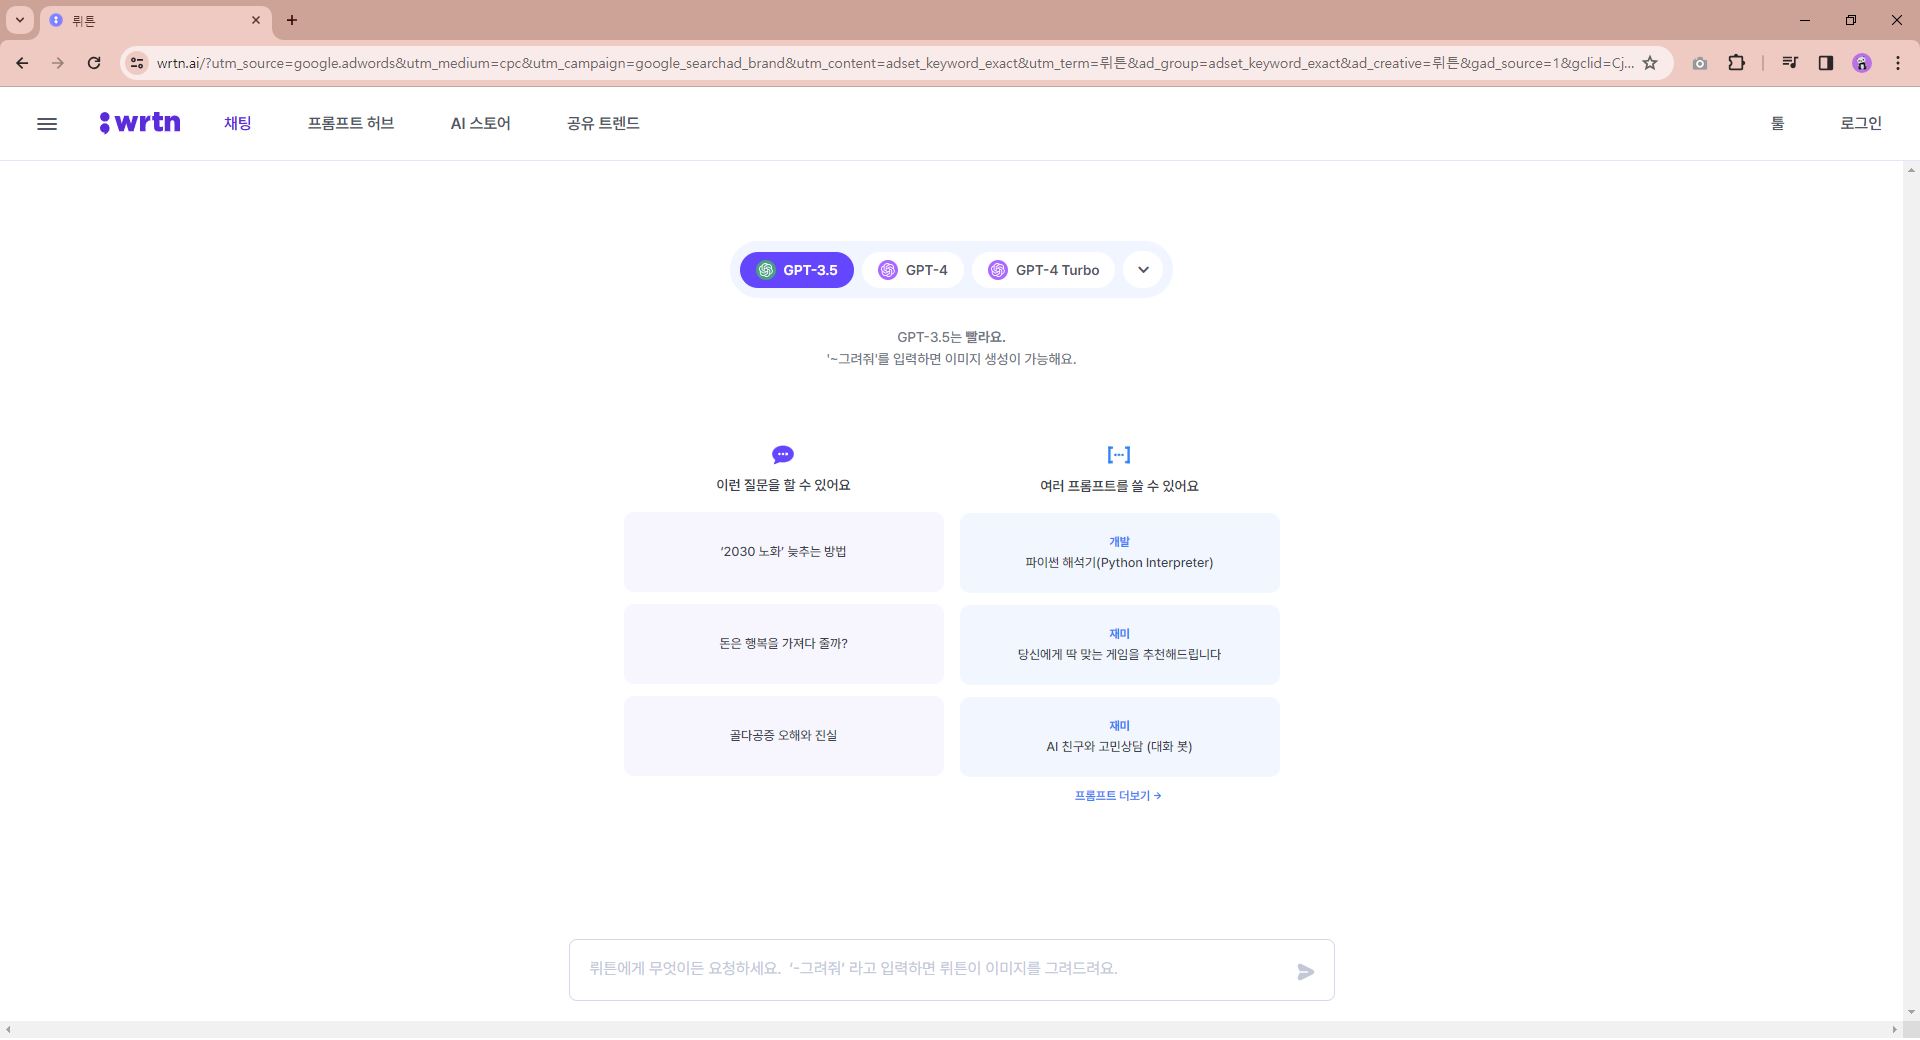Open the hamburger sidebar menu
Image resolution: width=1920 pixels, height=1040 pixels.
[47, 124]
